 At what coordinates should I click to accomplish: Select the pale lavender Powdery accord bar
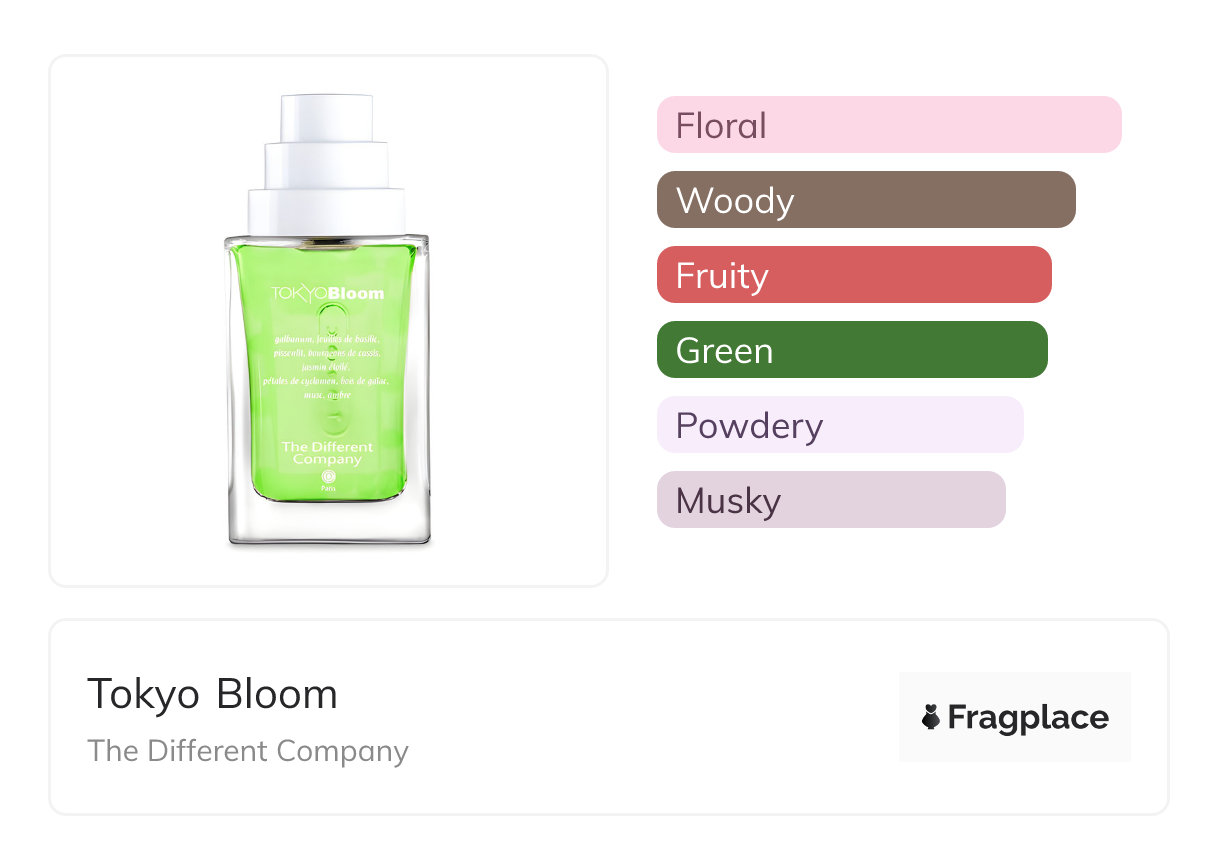pos(840,425)
